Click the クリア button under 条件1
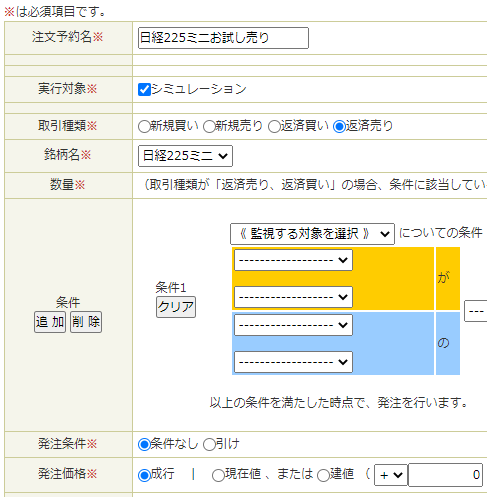Viewport: 487px width, 497px height. point(176,307)
